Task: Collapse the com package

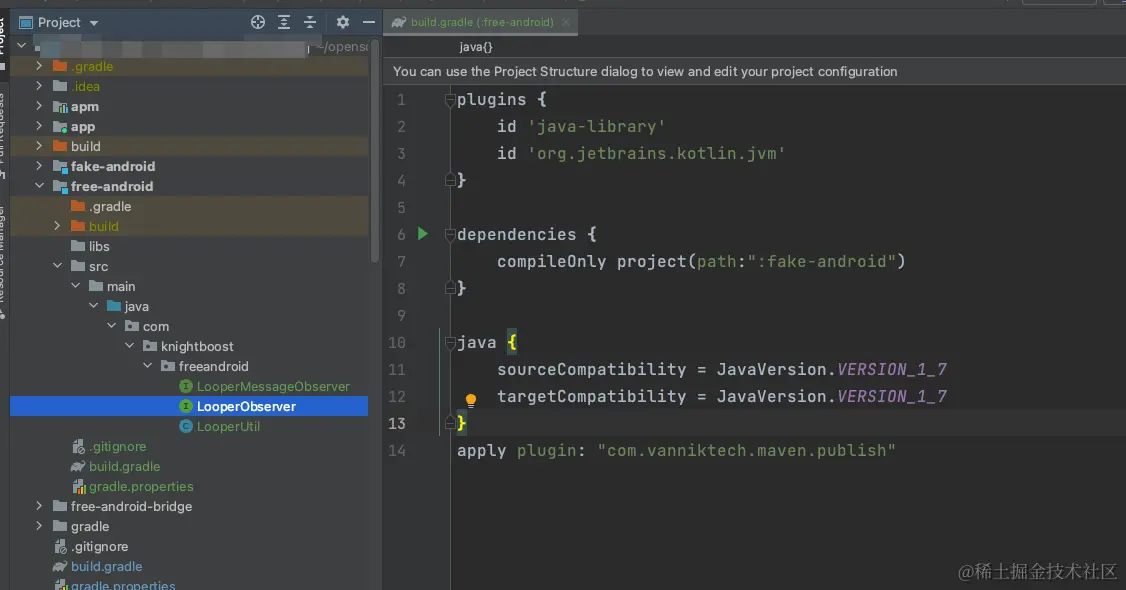Action: point(111,326)
